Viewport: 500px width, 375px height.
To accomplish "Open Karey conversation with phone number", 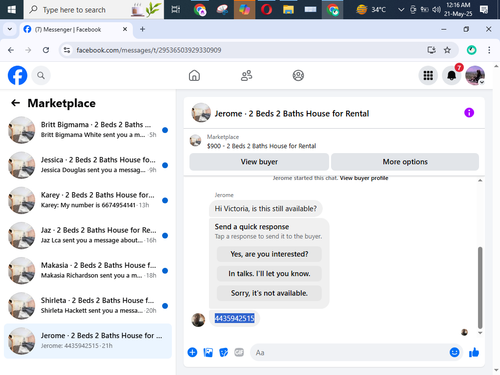I will pos(88,200).
